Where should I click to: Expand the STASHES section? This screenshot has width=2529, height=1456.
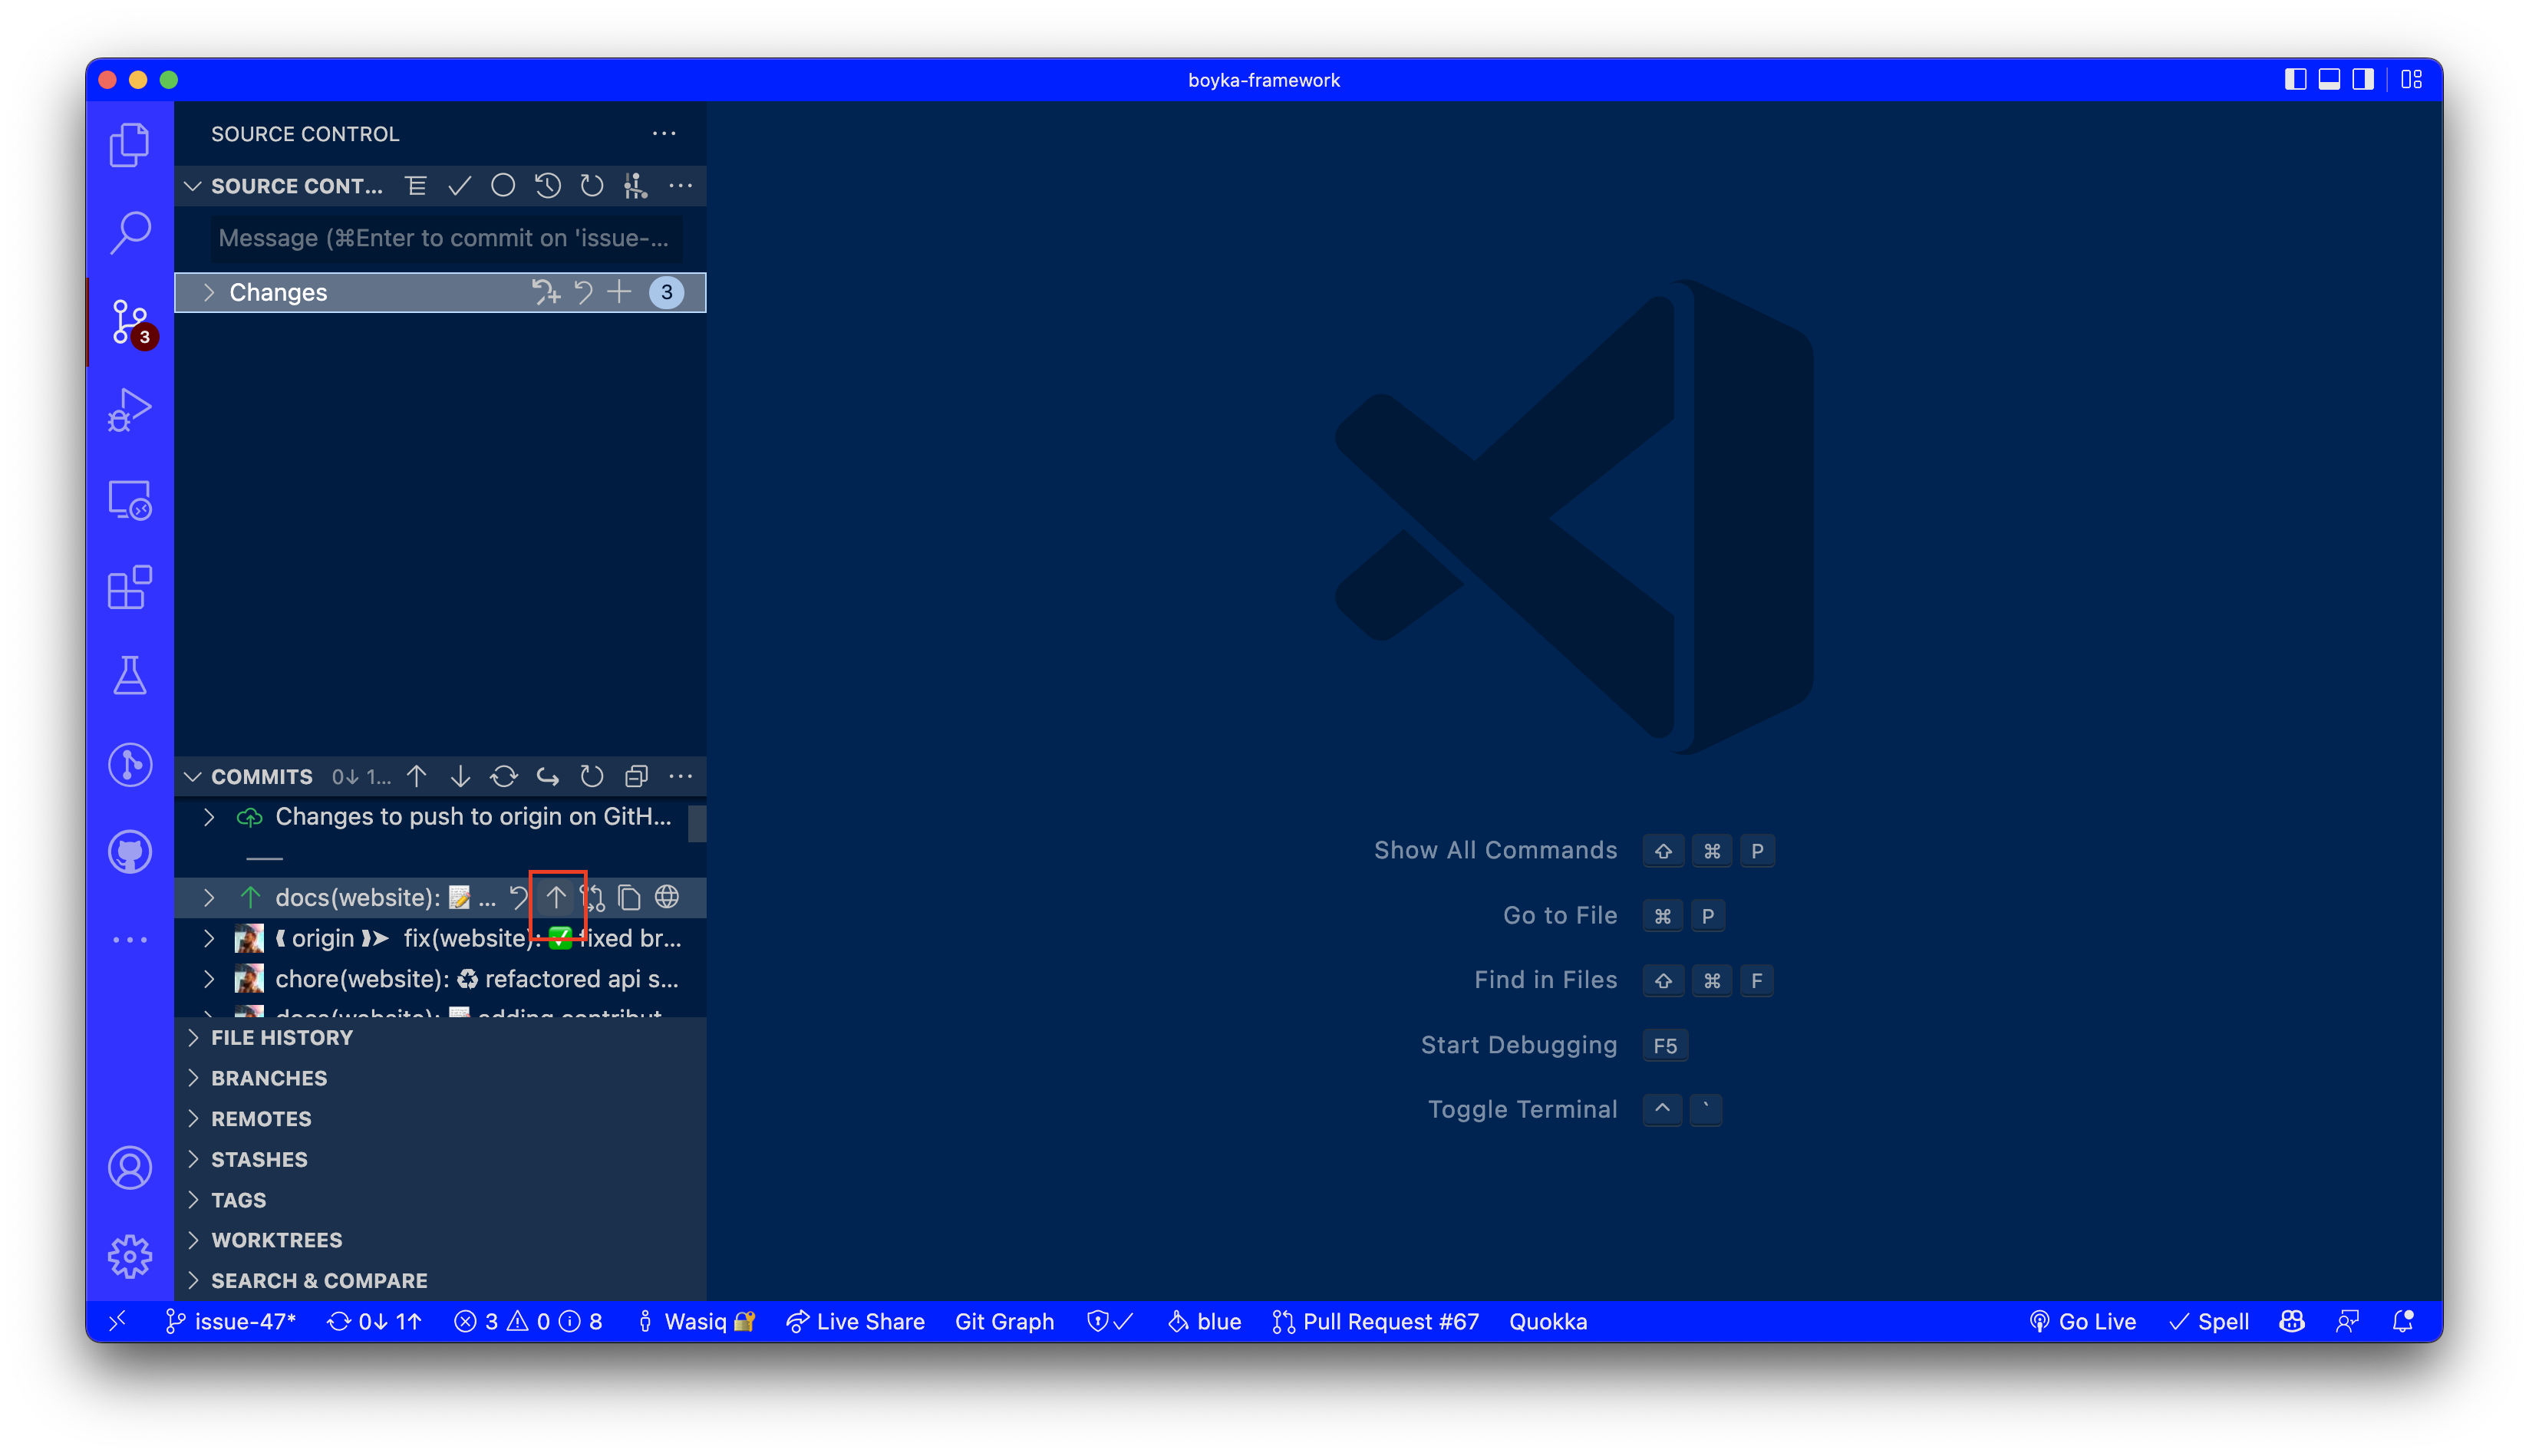tap(259, 1159)
